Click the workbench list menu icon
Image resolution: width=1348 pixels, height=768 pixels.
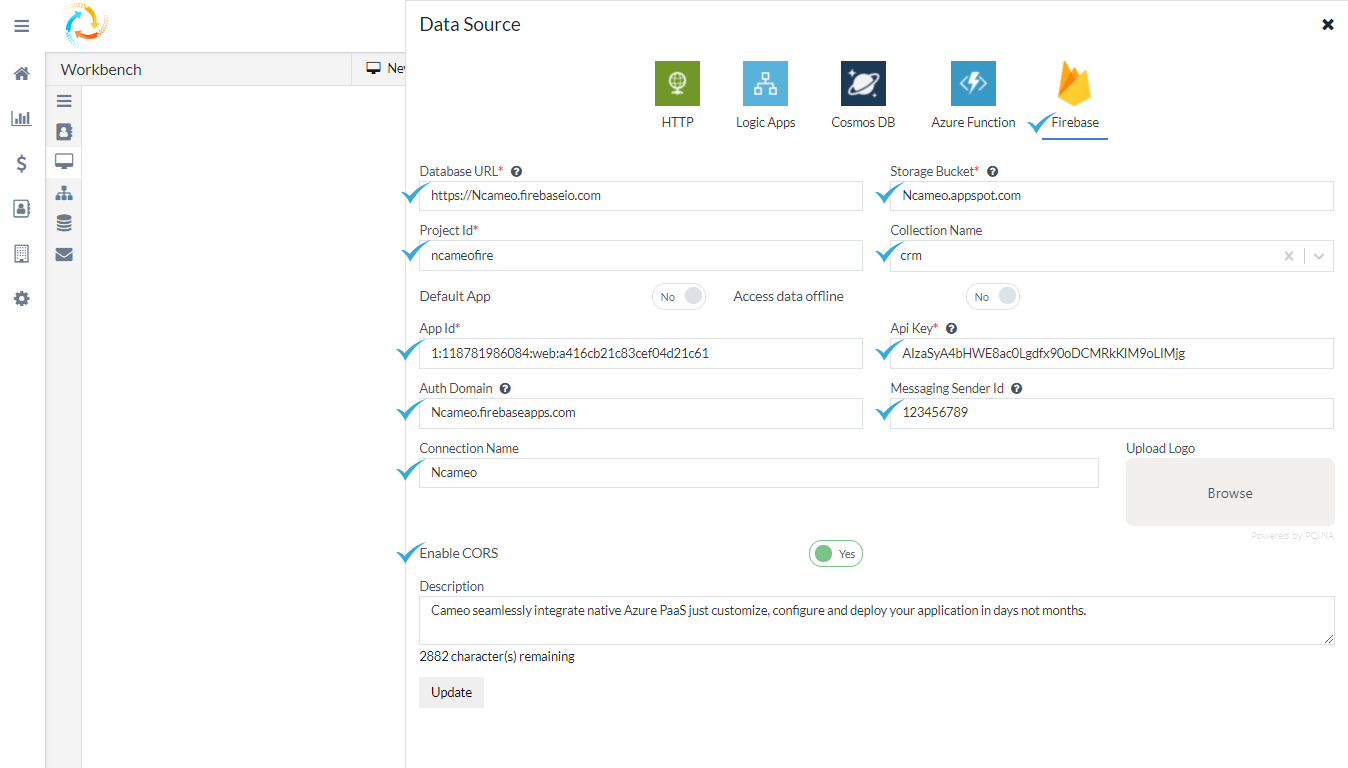tap(64, 101)
